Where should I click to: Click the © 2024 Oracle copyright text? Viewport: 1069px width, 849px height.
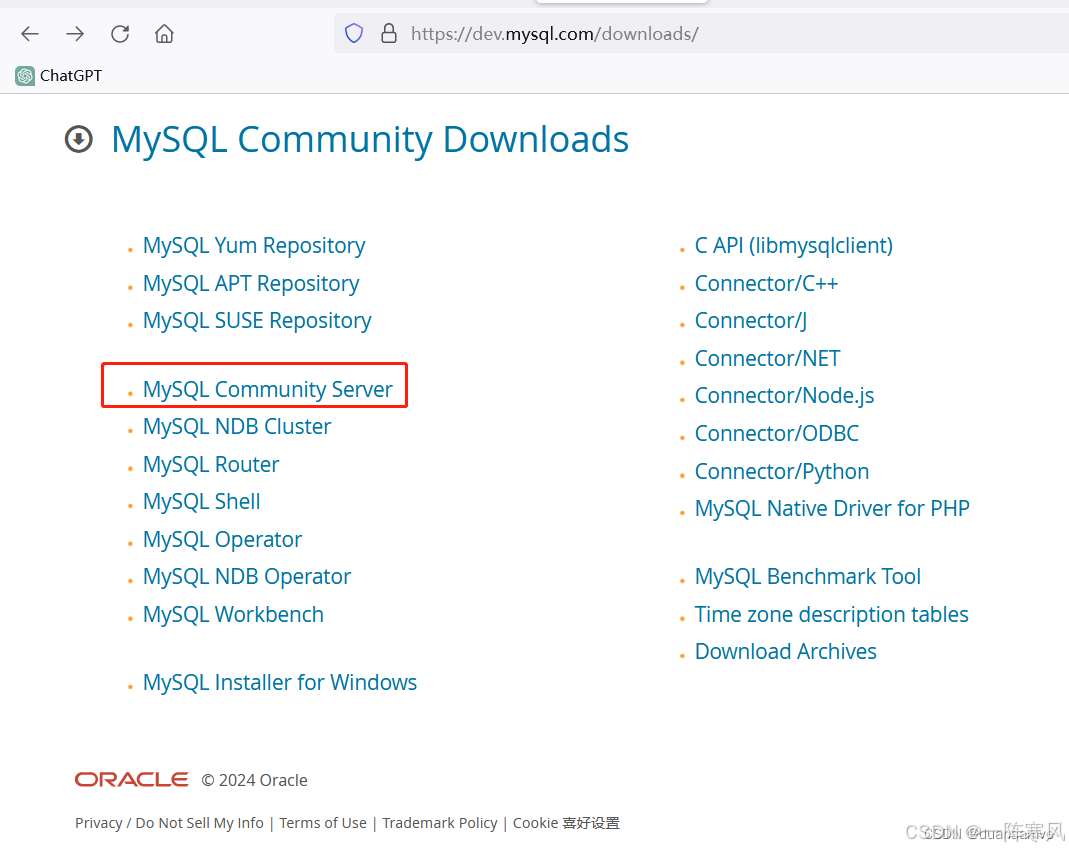coord(254,780)
